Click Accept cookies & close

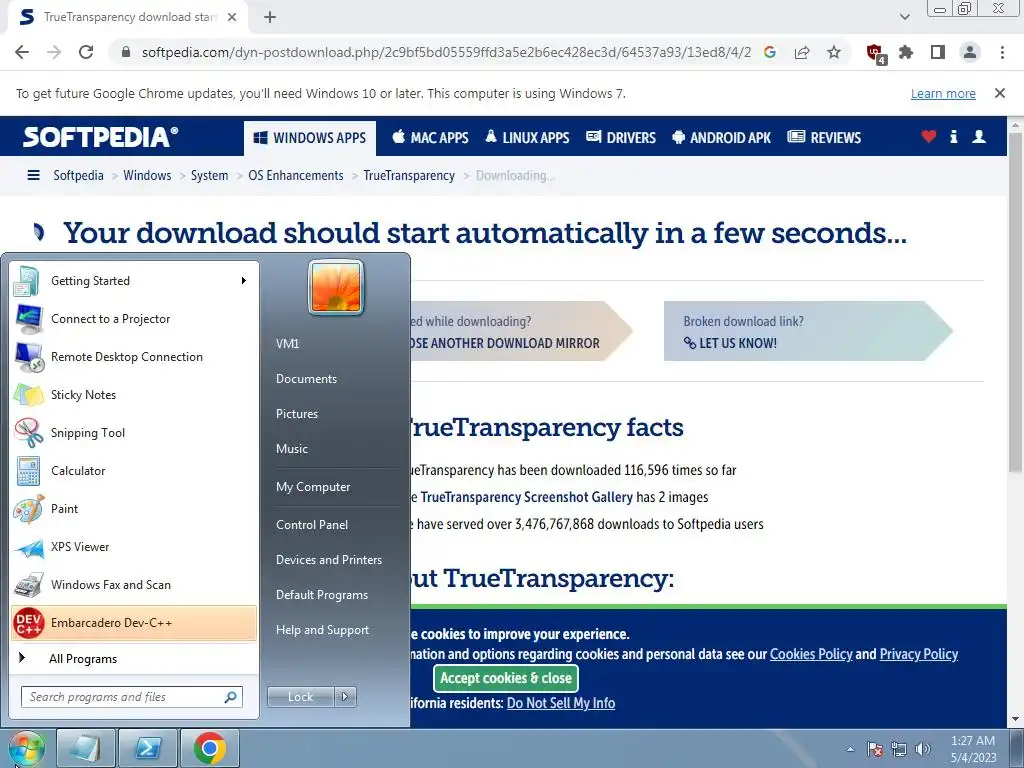(x=506, y=678)
